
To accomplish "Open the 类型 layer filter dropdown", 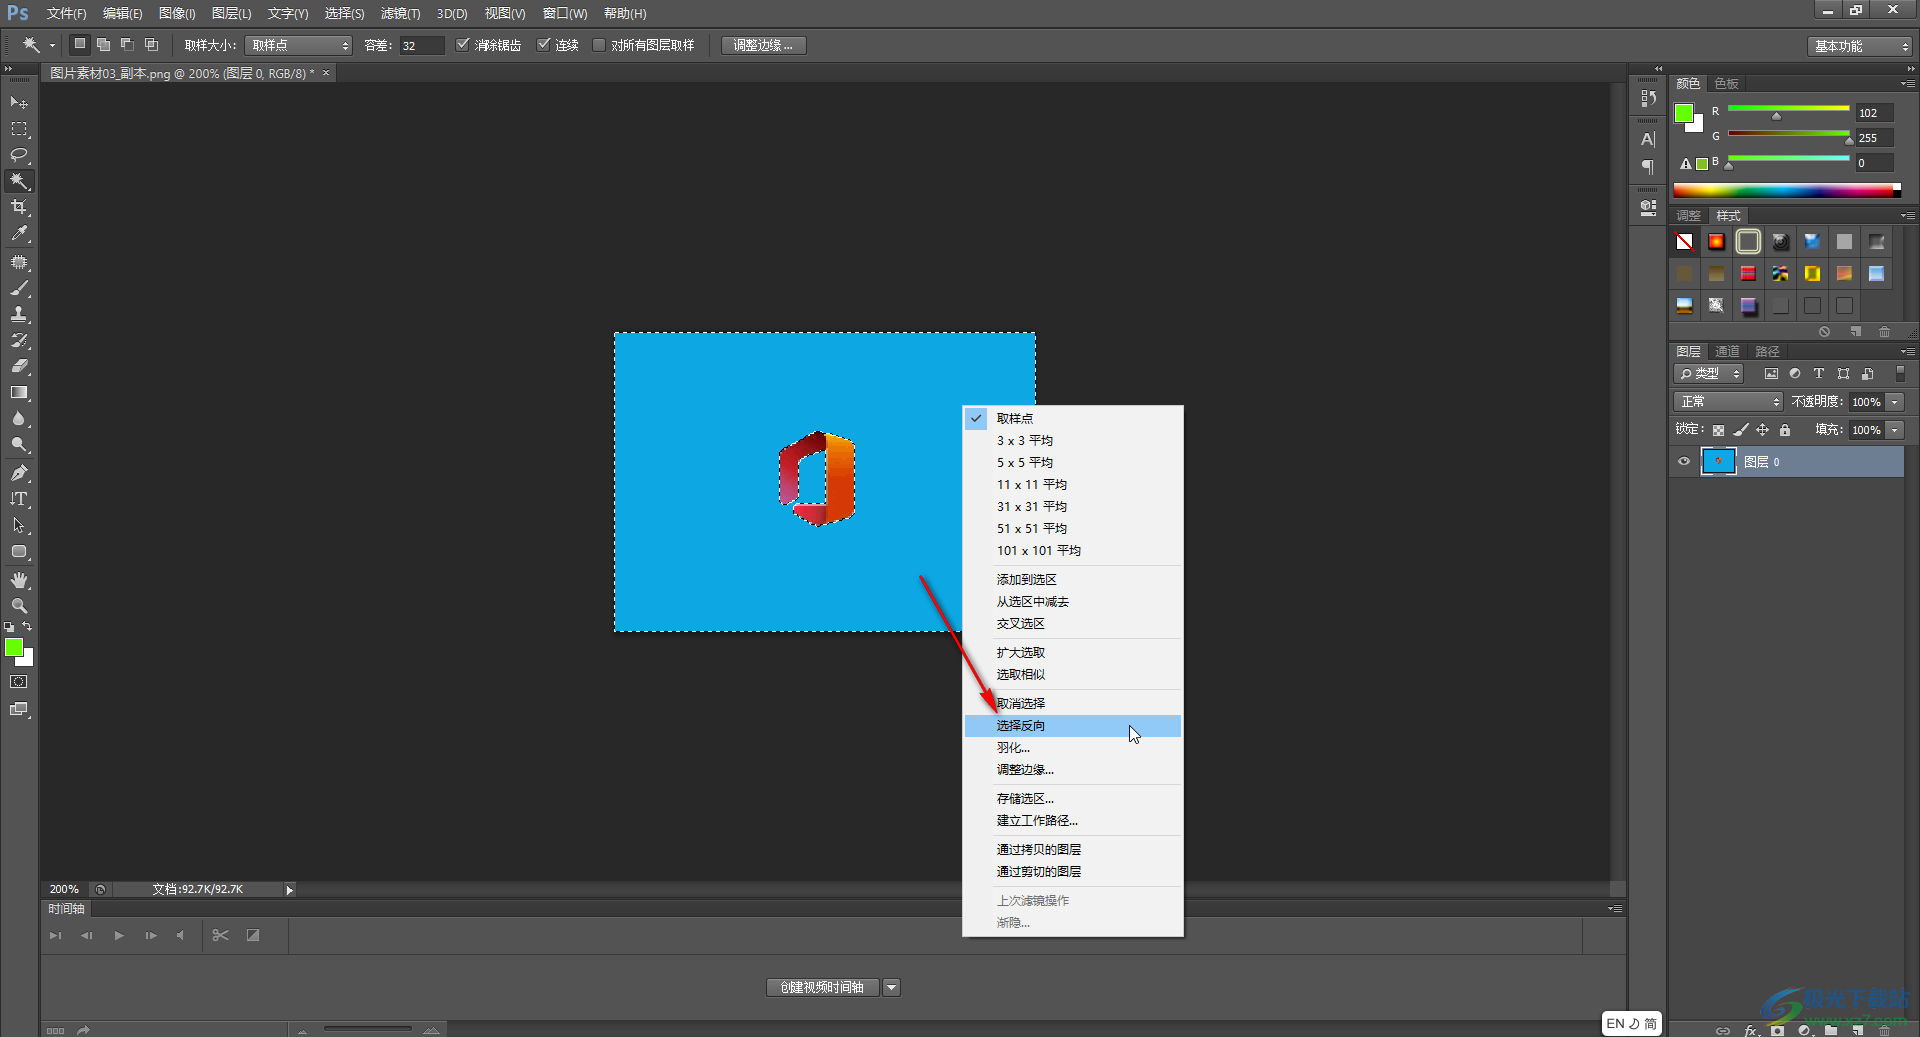I will pos(1709,374).
